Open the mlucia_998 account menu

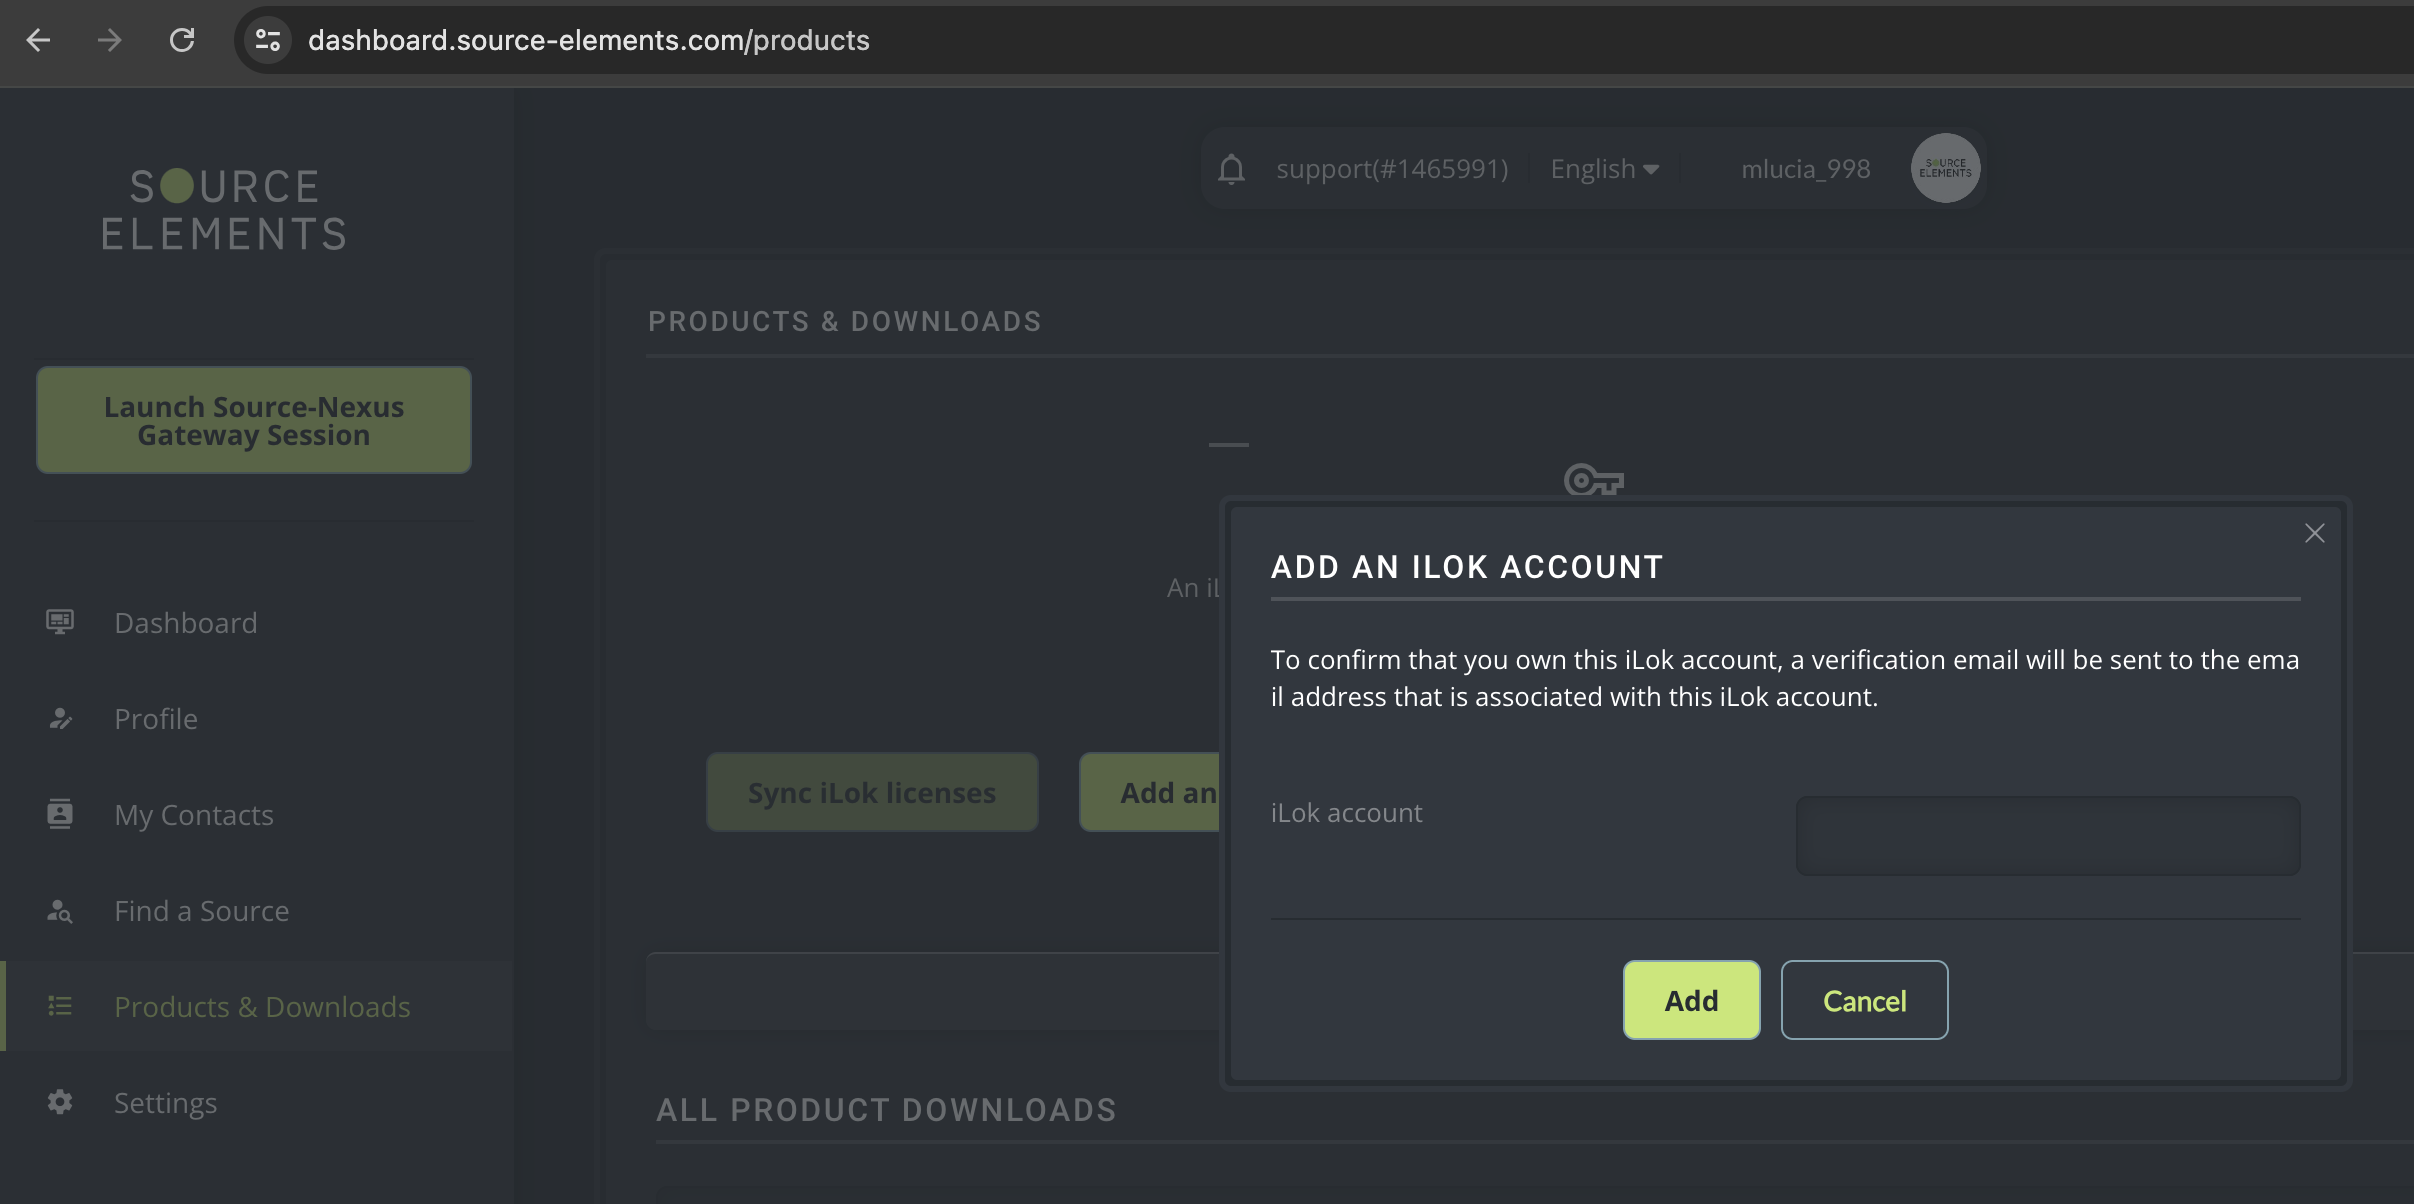(x=1805, y=169)
